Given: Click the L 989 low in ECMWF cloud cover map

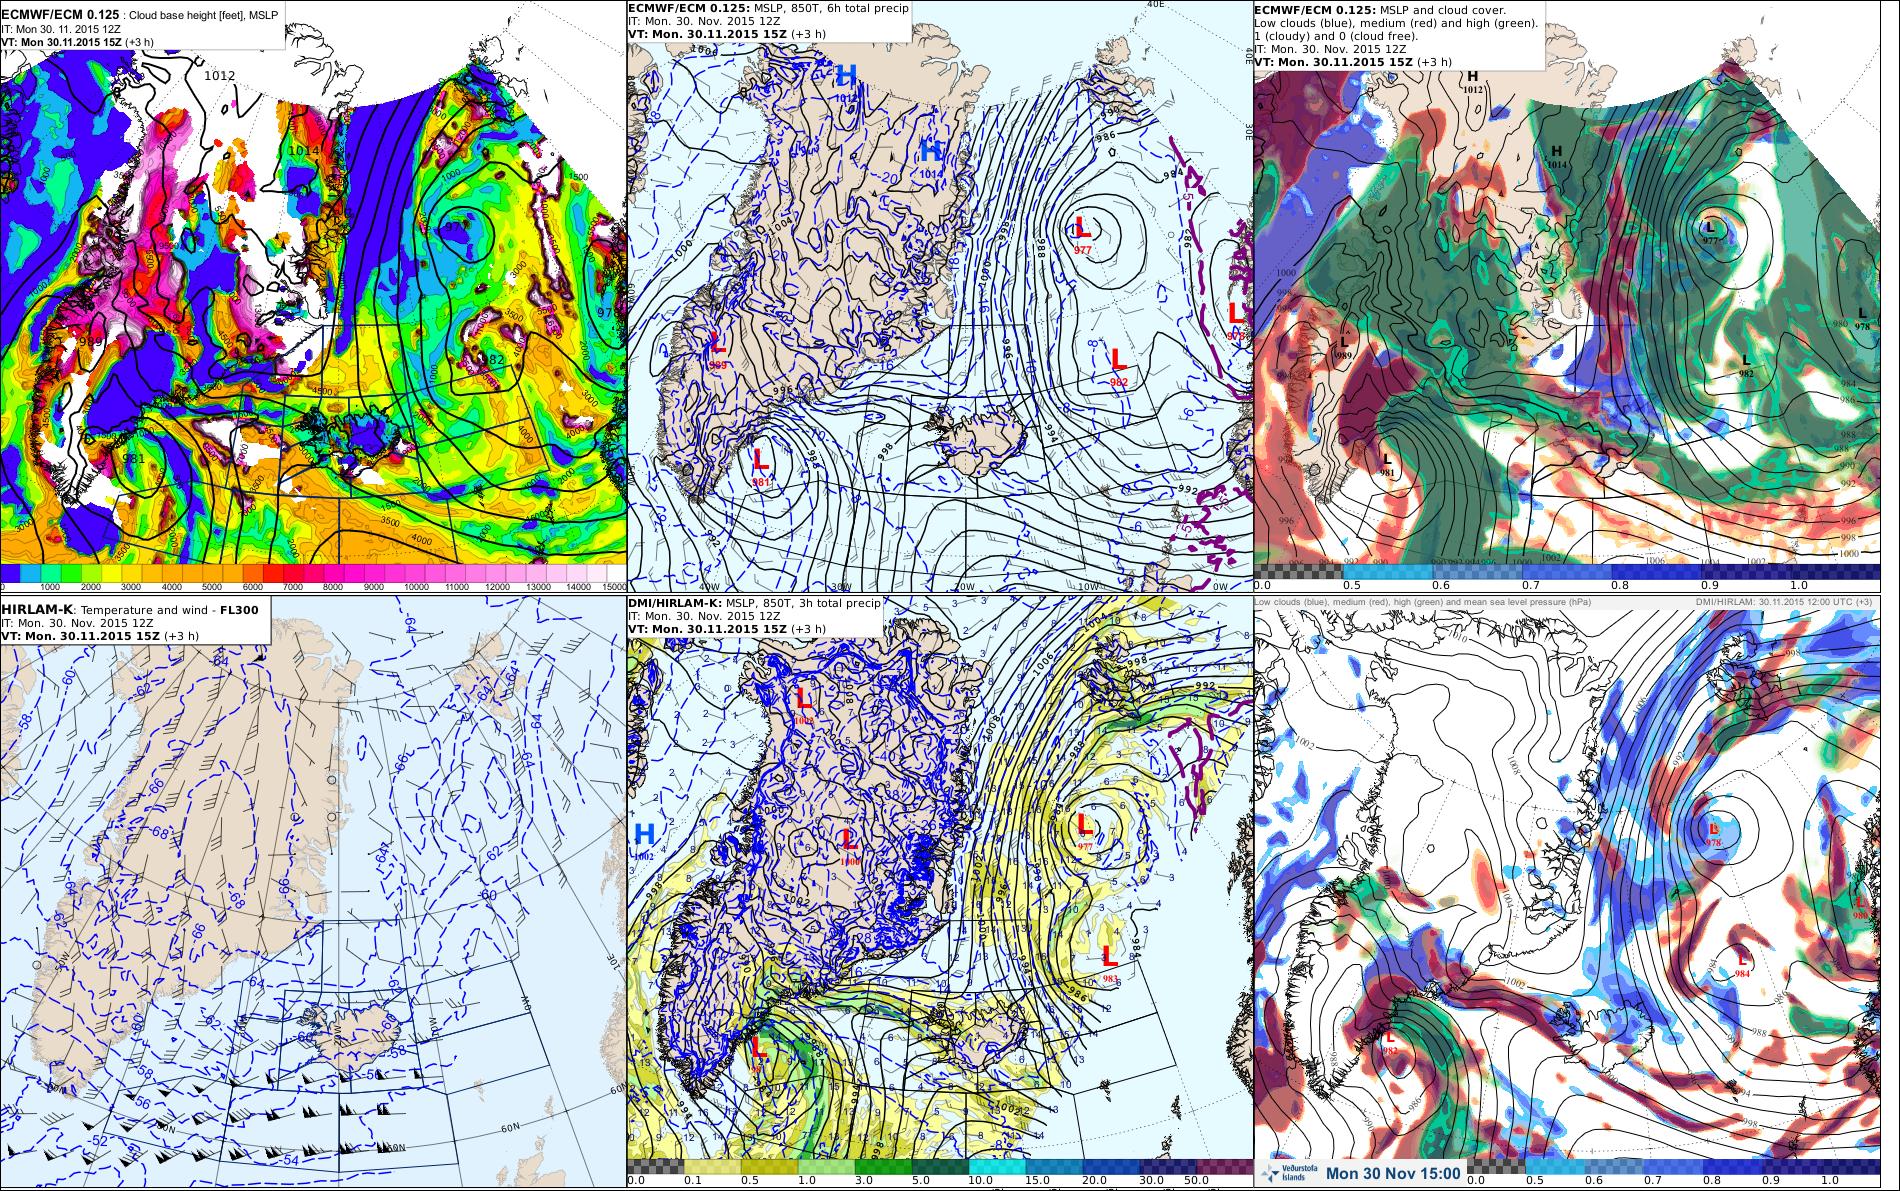Looking at the screenshot, I should 1344,348.
